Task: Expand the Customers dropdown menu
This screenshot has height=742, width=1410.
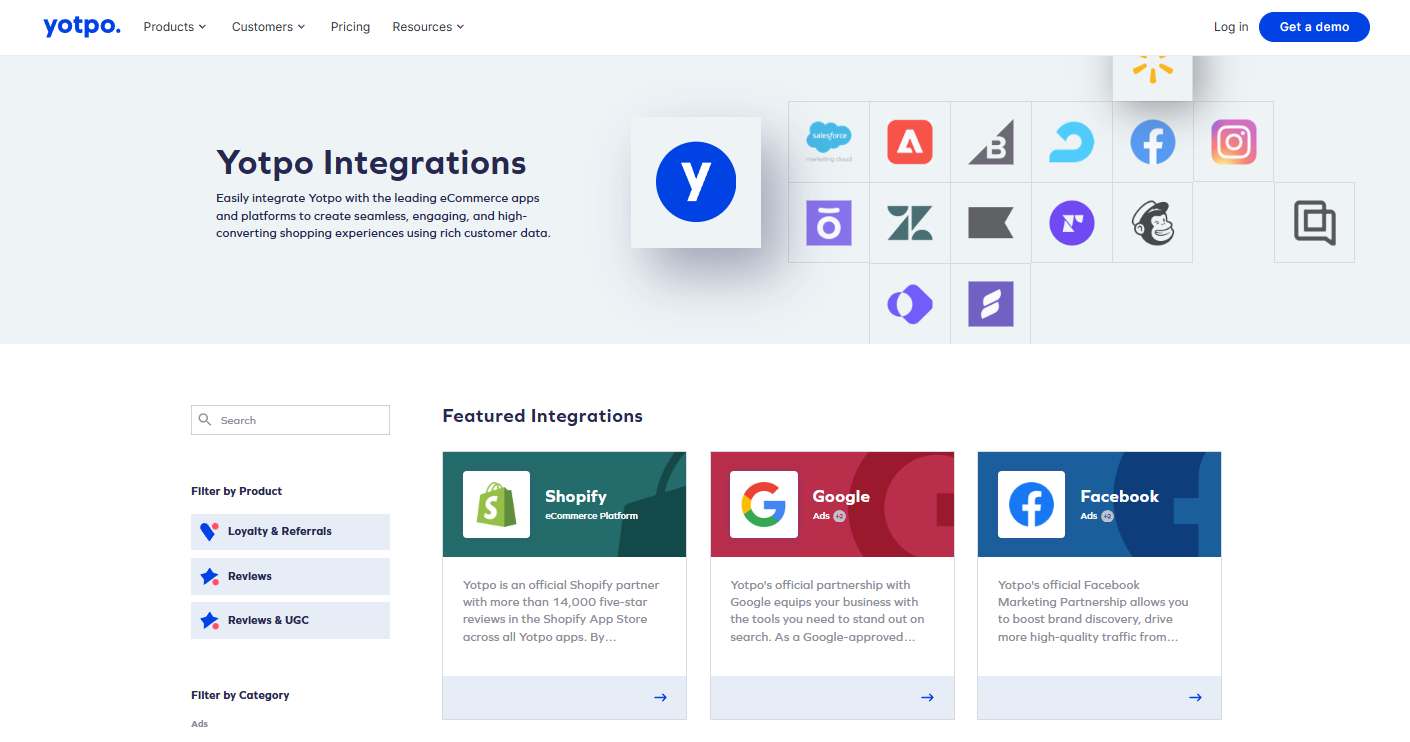Action: [268, 27]
